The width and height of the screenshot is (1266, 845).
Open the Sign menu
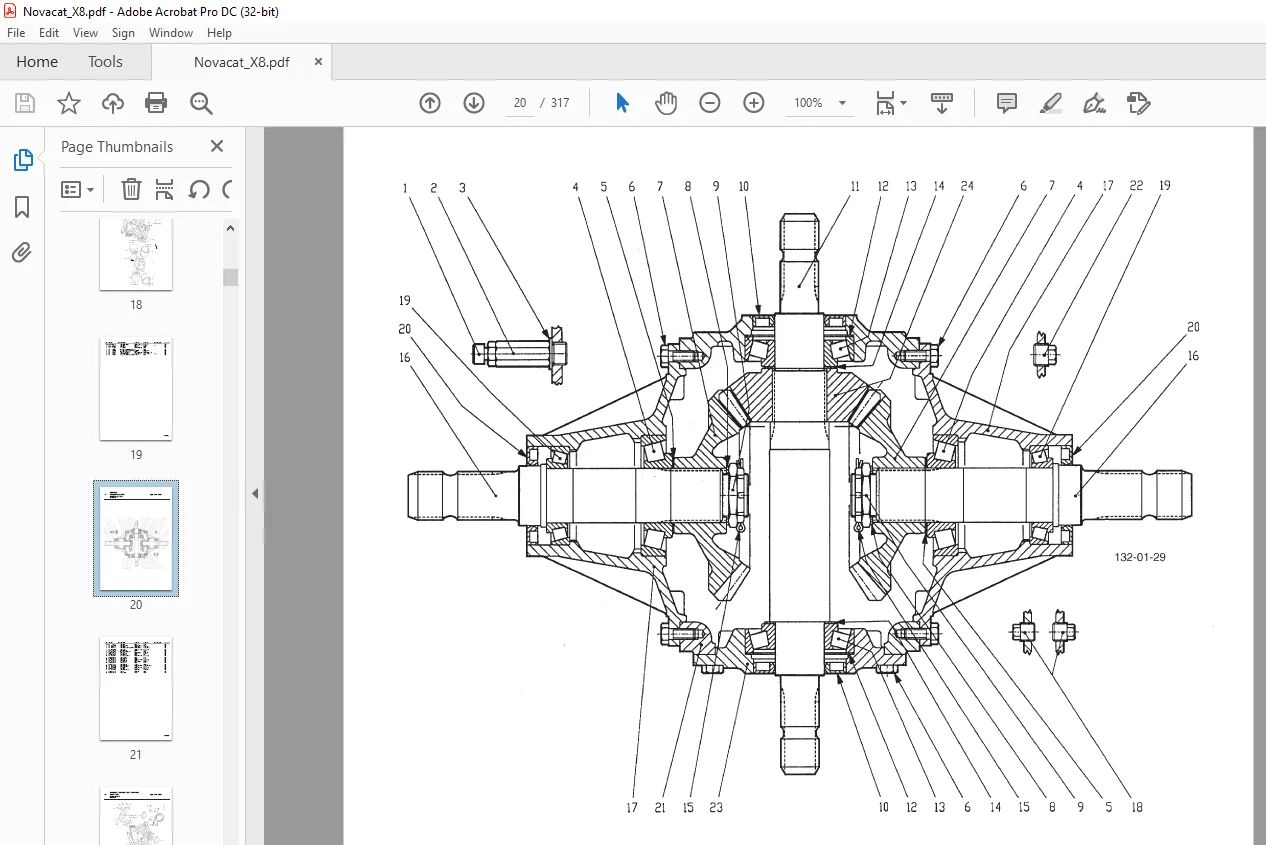(123, 33)
